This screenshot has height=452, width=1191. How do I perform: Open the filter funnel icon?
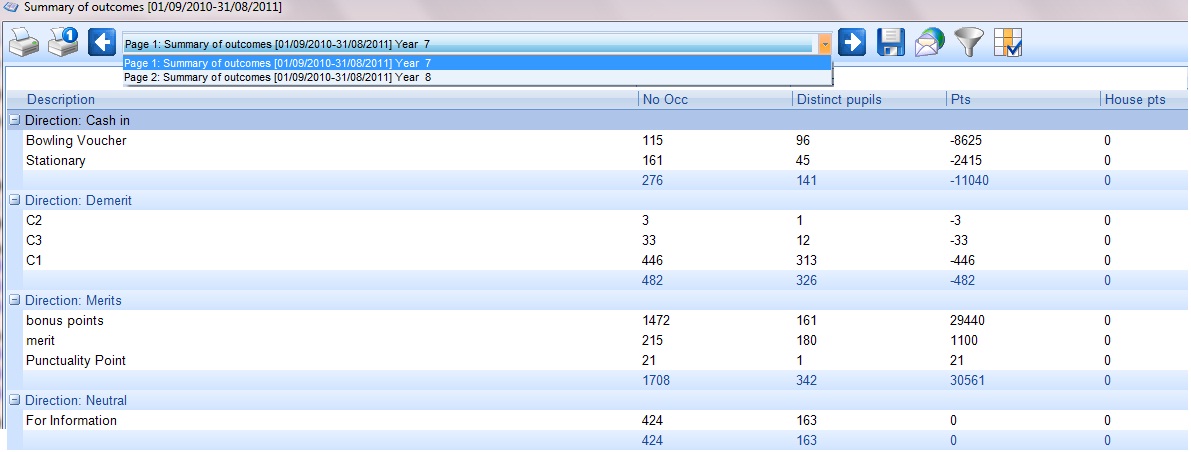click(x=968, y=43)
